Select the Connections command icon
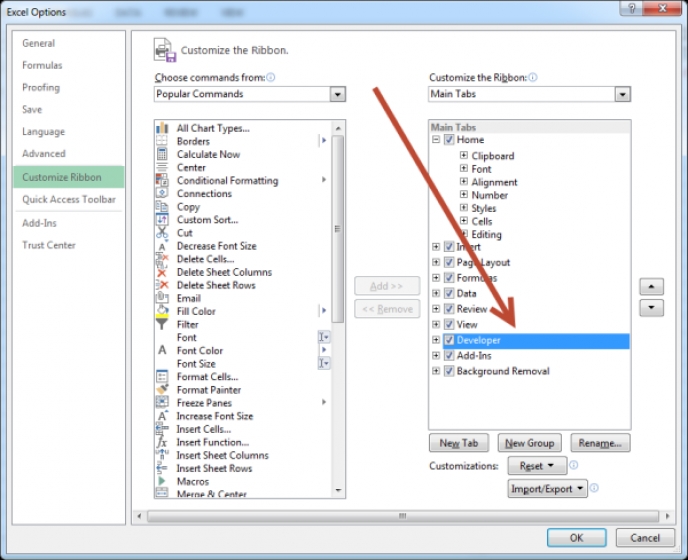 point(162,193)
